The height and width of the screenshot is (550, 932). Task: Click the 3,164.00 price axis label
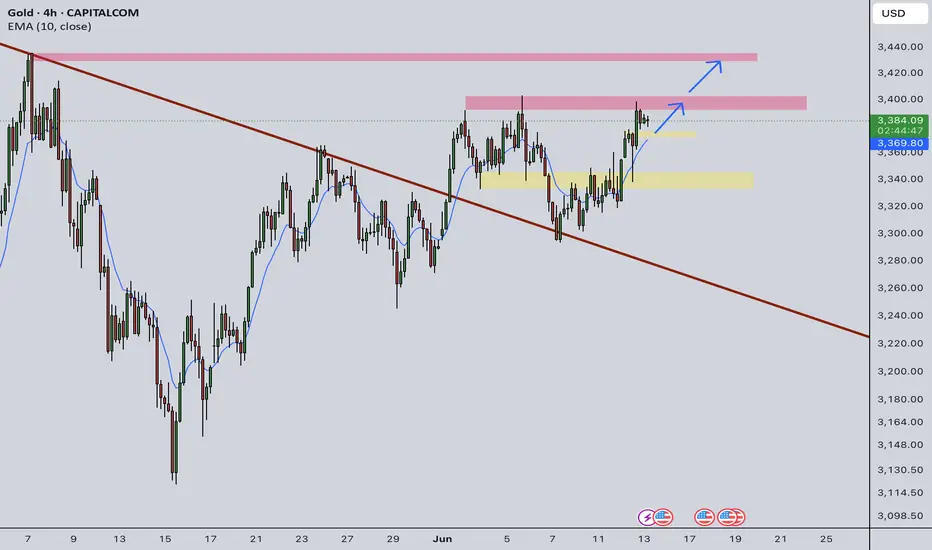click(x=900, y=422)
